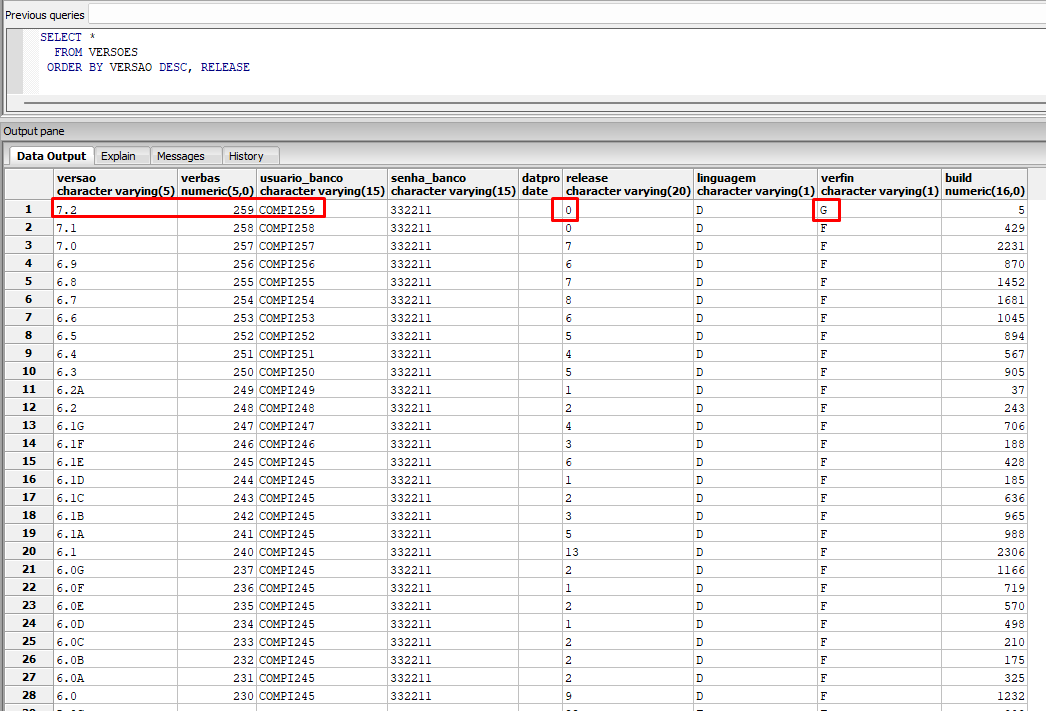Select the verfin column header

pos(880,184)
